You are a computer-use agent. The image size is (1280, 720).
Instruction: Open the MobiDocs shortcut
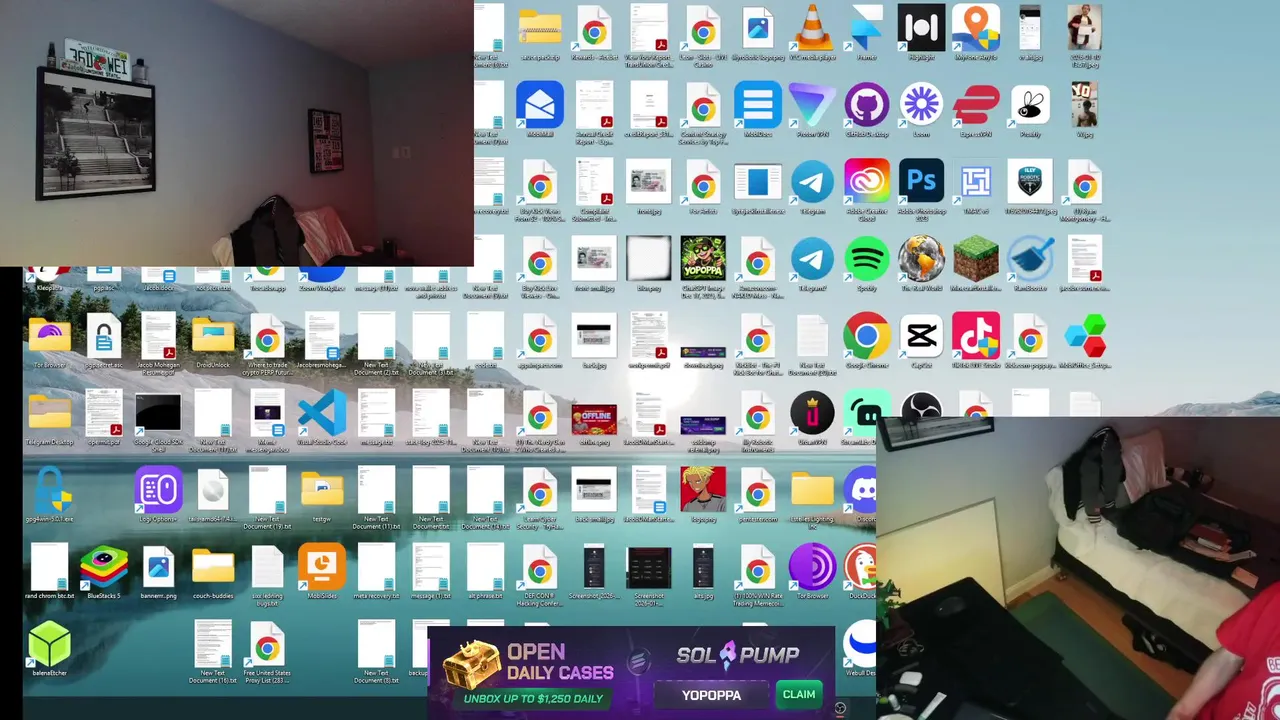757,106
